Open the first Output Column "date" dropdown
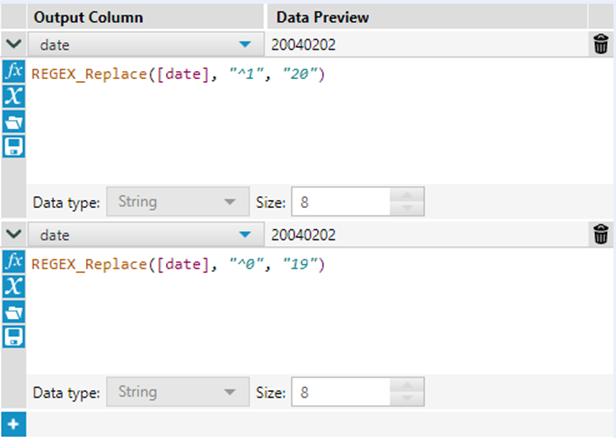The image size is (616, 438). [245, 44]
